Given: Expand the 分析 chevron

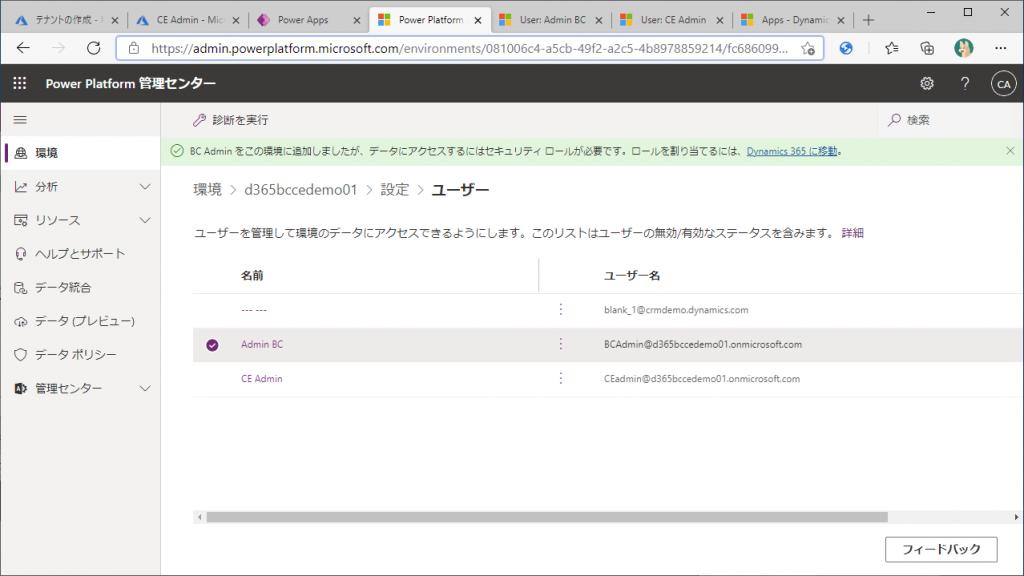Looking at the screenshot, I should click(145, 187).
